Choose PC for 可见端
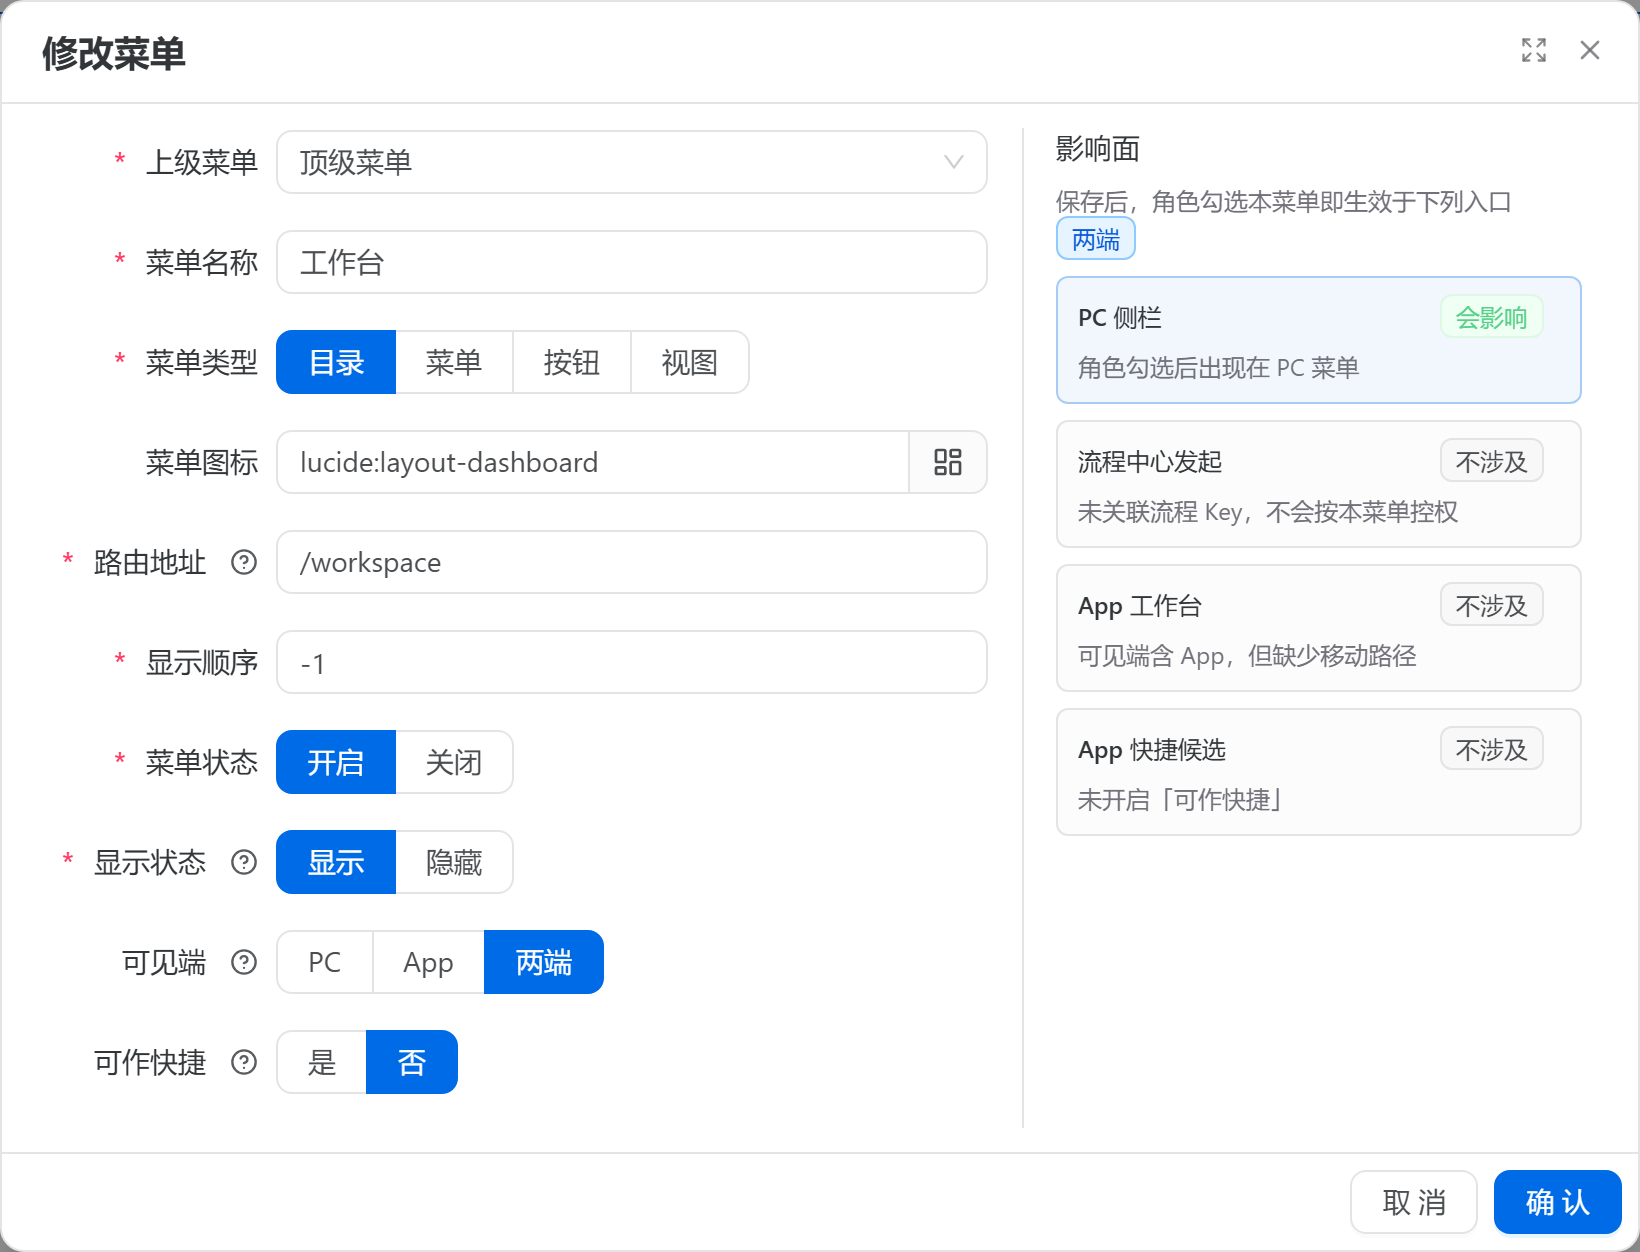The height and width of the screenshot is (1252, 1640). (325, 962)
